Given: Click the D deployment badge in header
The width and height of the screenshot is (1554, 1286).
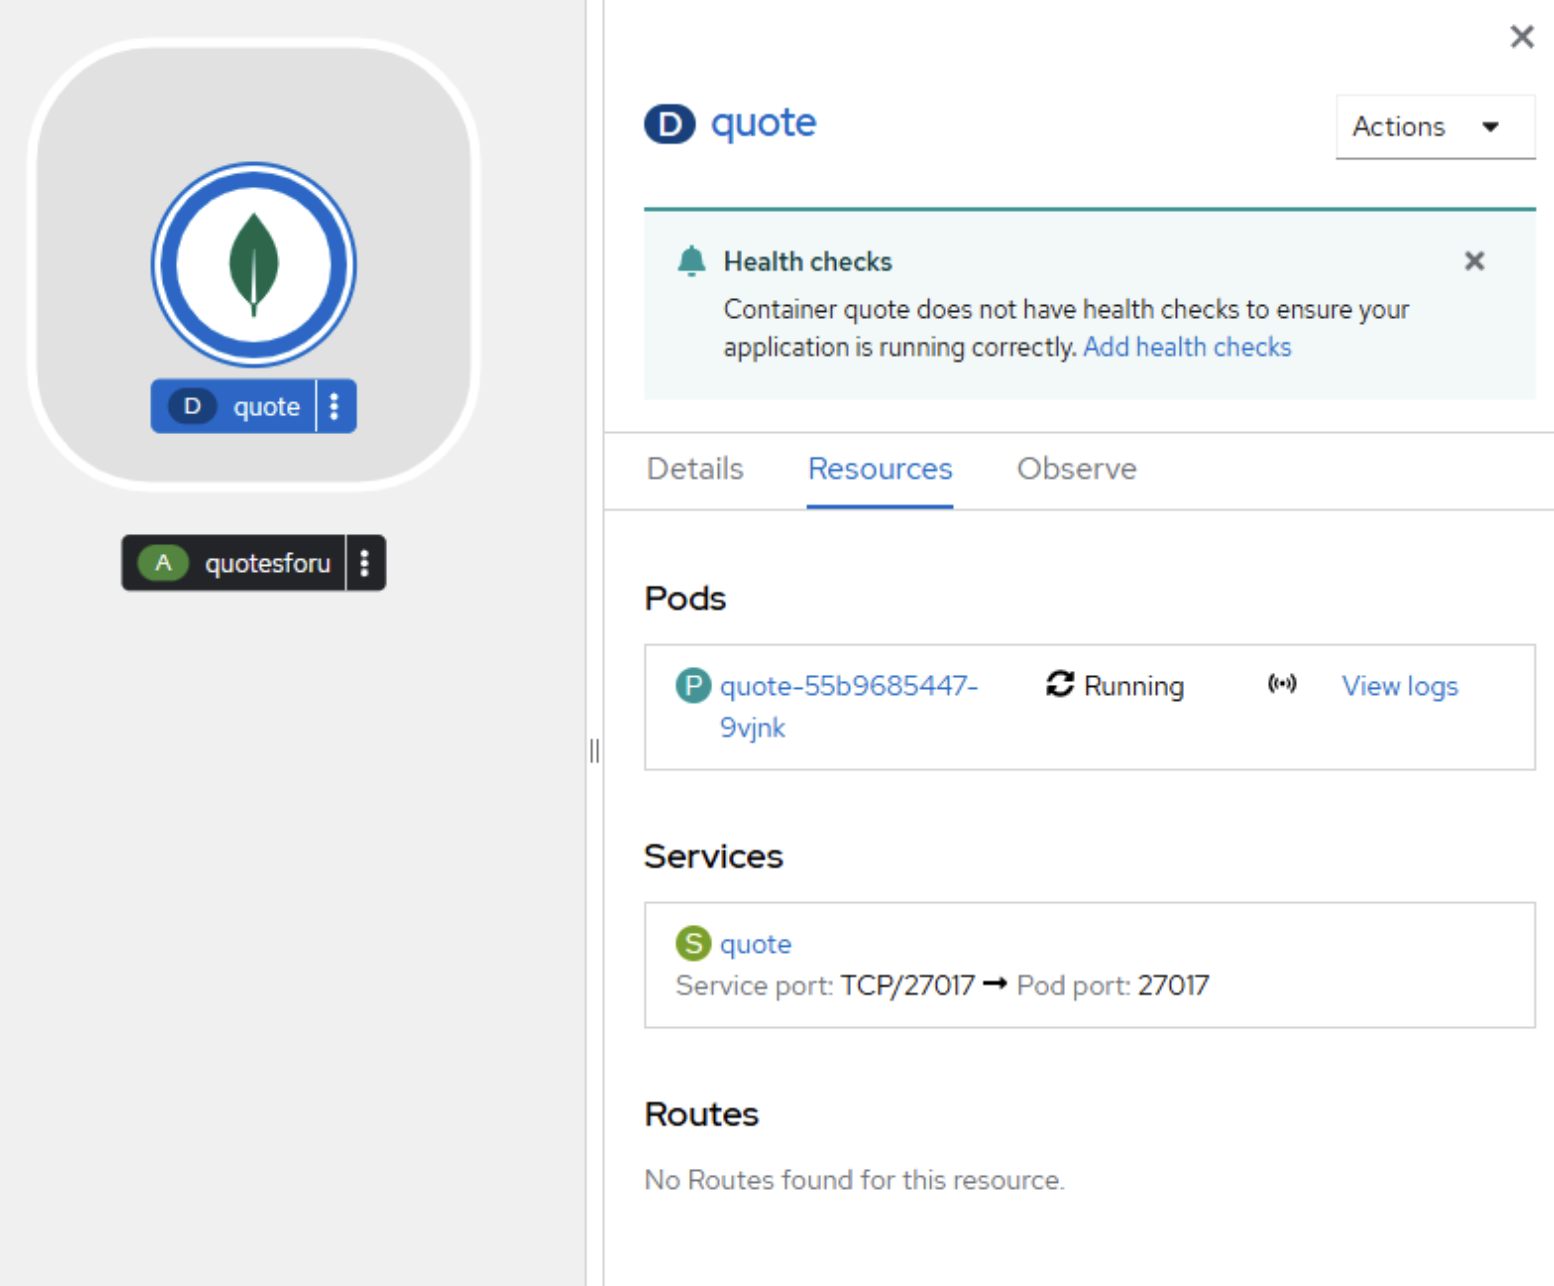Looking at the screenshot, I should (x=669, y=124).
